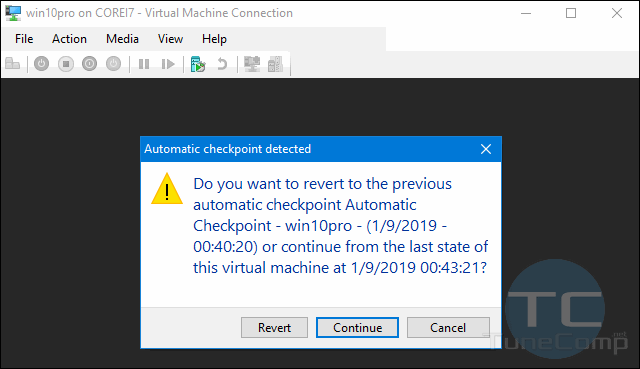Pause the virtual machine from toolbar
Image resolution: width=640 pixels, height=369 pixels.
[144, 64]
